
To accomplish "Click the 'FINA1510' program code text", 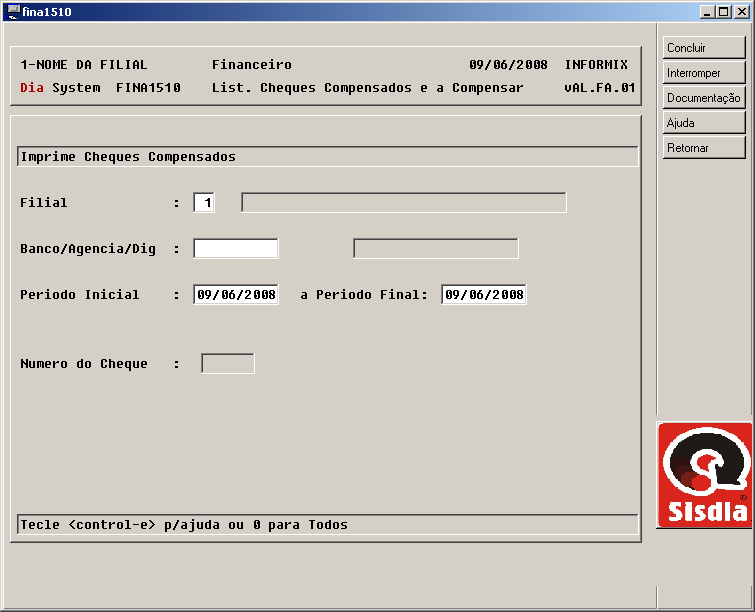I will click(148, 88).
